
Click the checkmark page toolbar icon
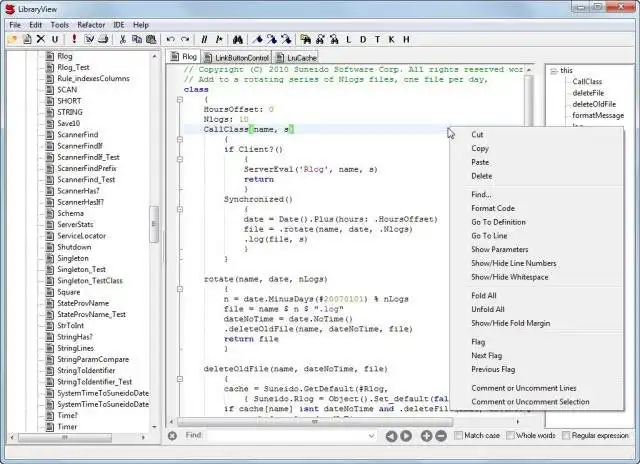(89, 39)
